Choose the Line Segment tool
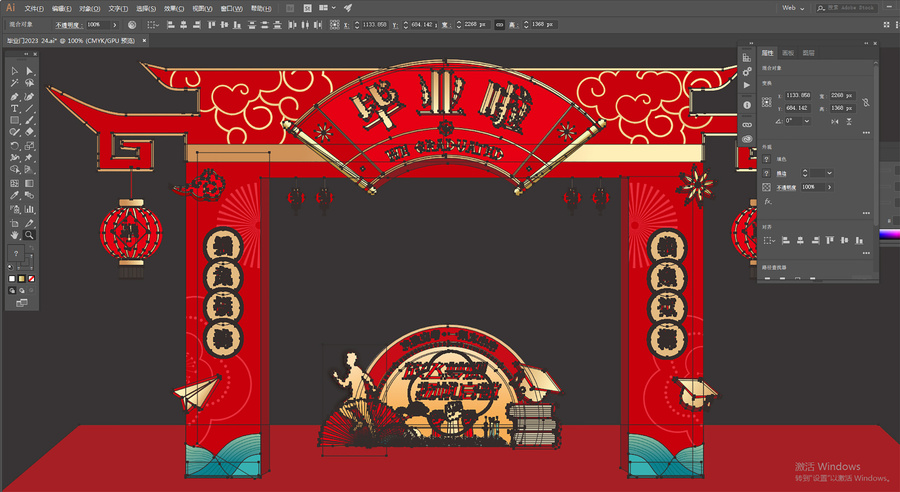This screenshot has width=900, height=492. pos(29,109)
